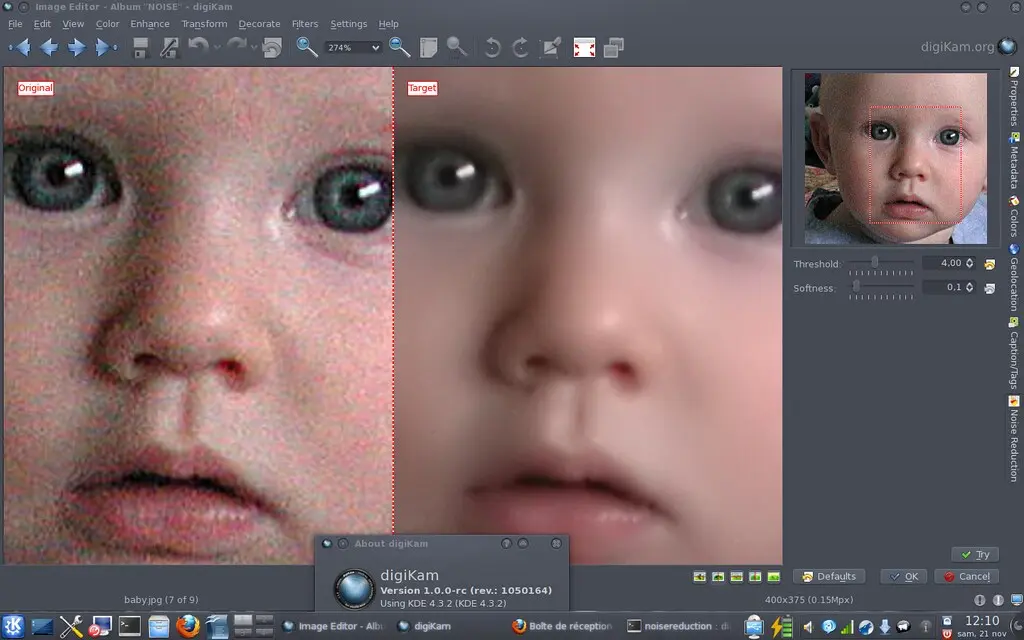Go to the first image in the album
Image resolution: width=1024 pixels, height=640 pixels.
[19, 47]
